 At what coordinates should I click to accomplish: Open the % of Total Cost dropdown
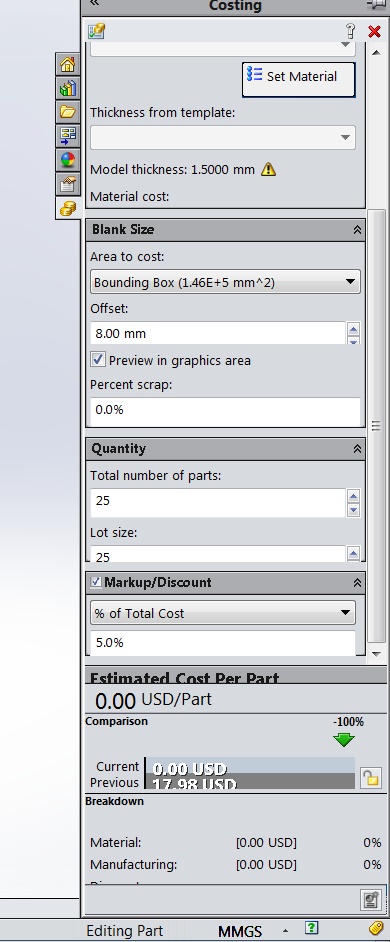[223, 613]
